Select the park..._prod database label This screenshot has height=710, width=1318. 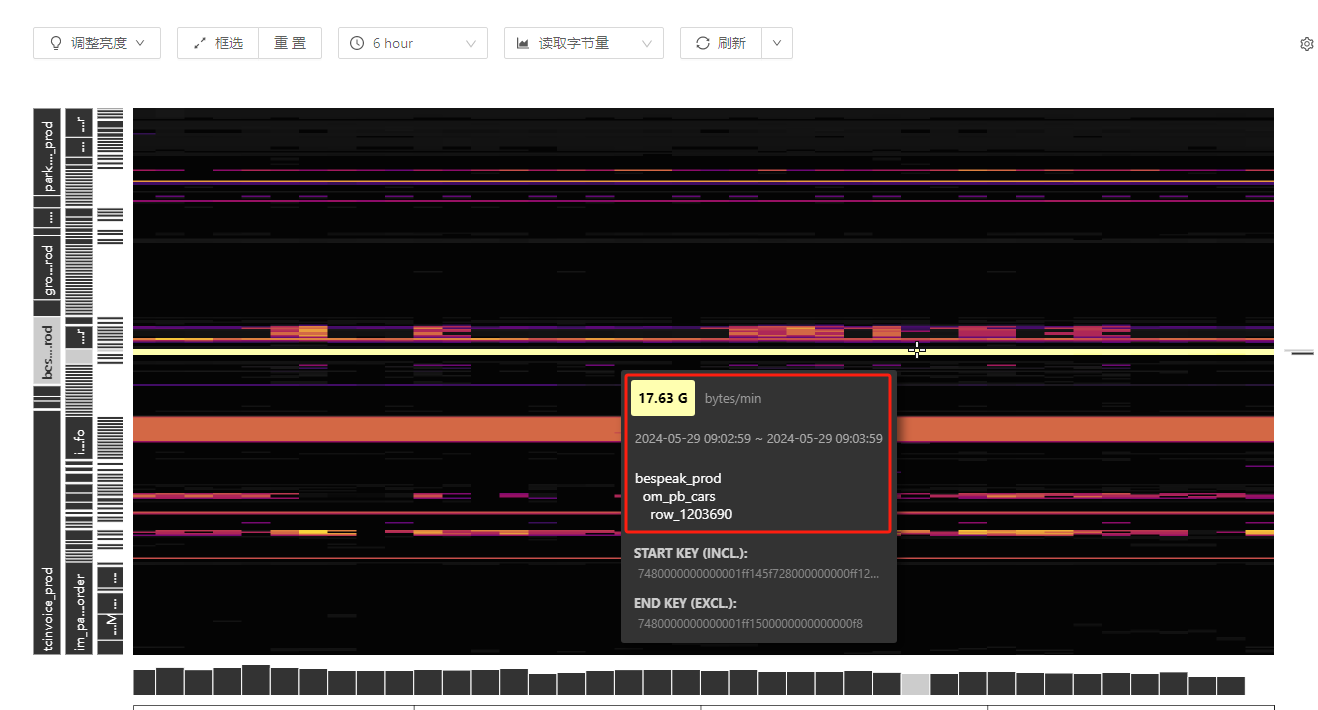[x=46, y=156]
